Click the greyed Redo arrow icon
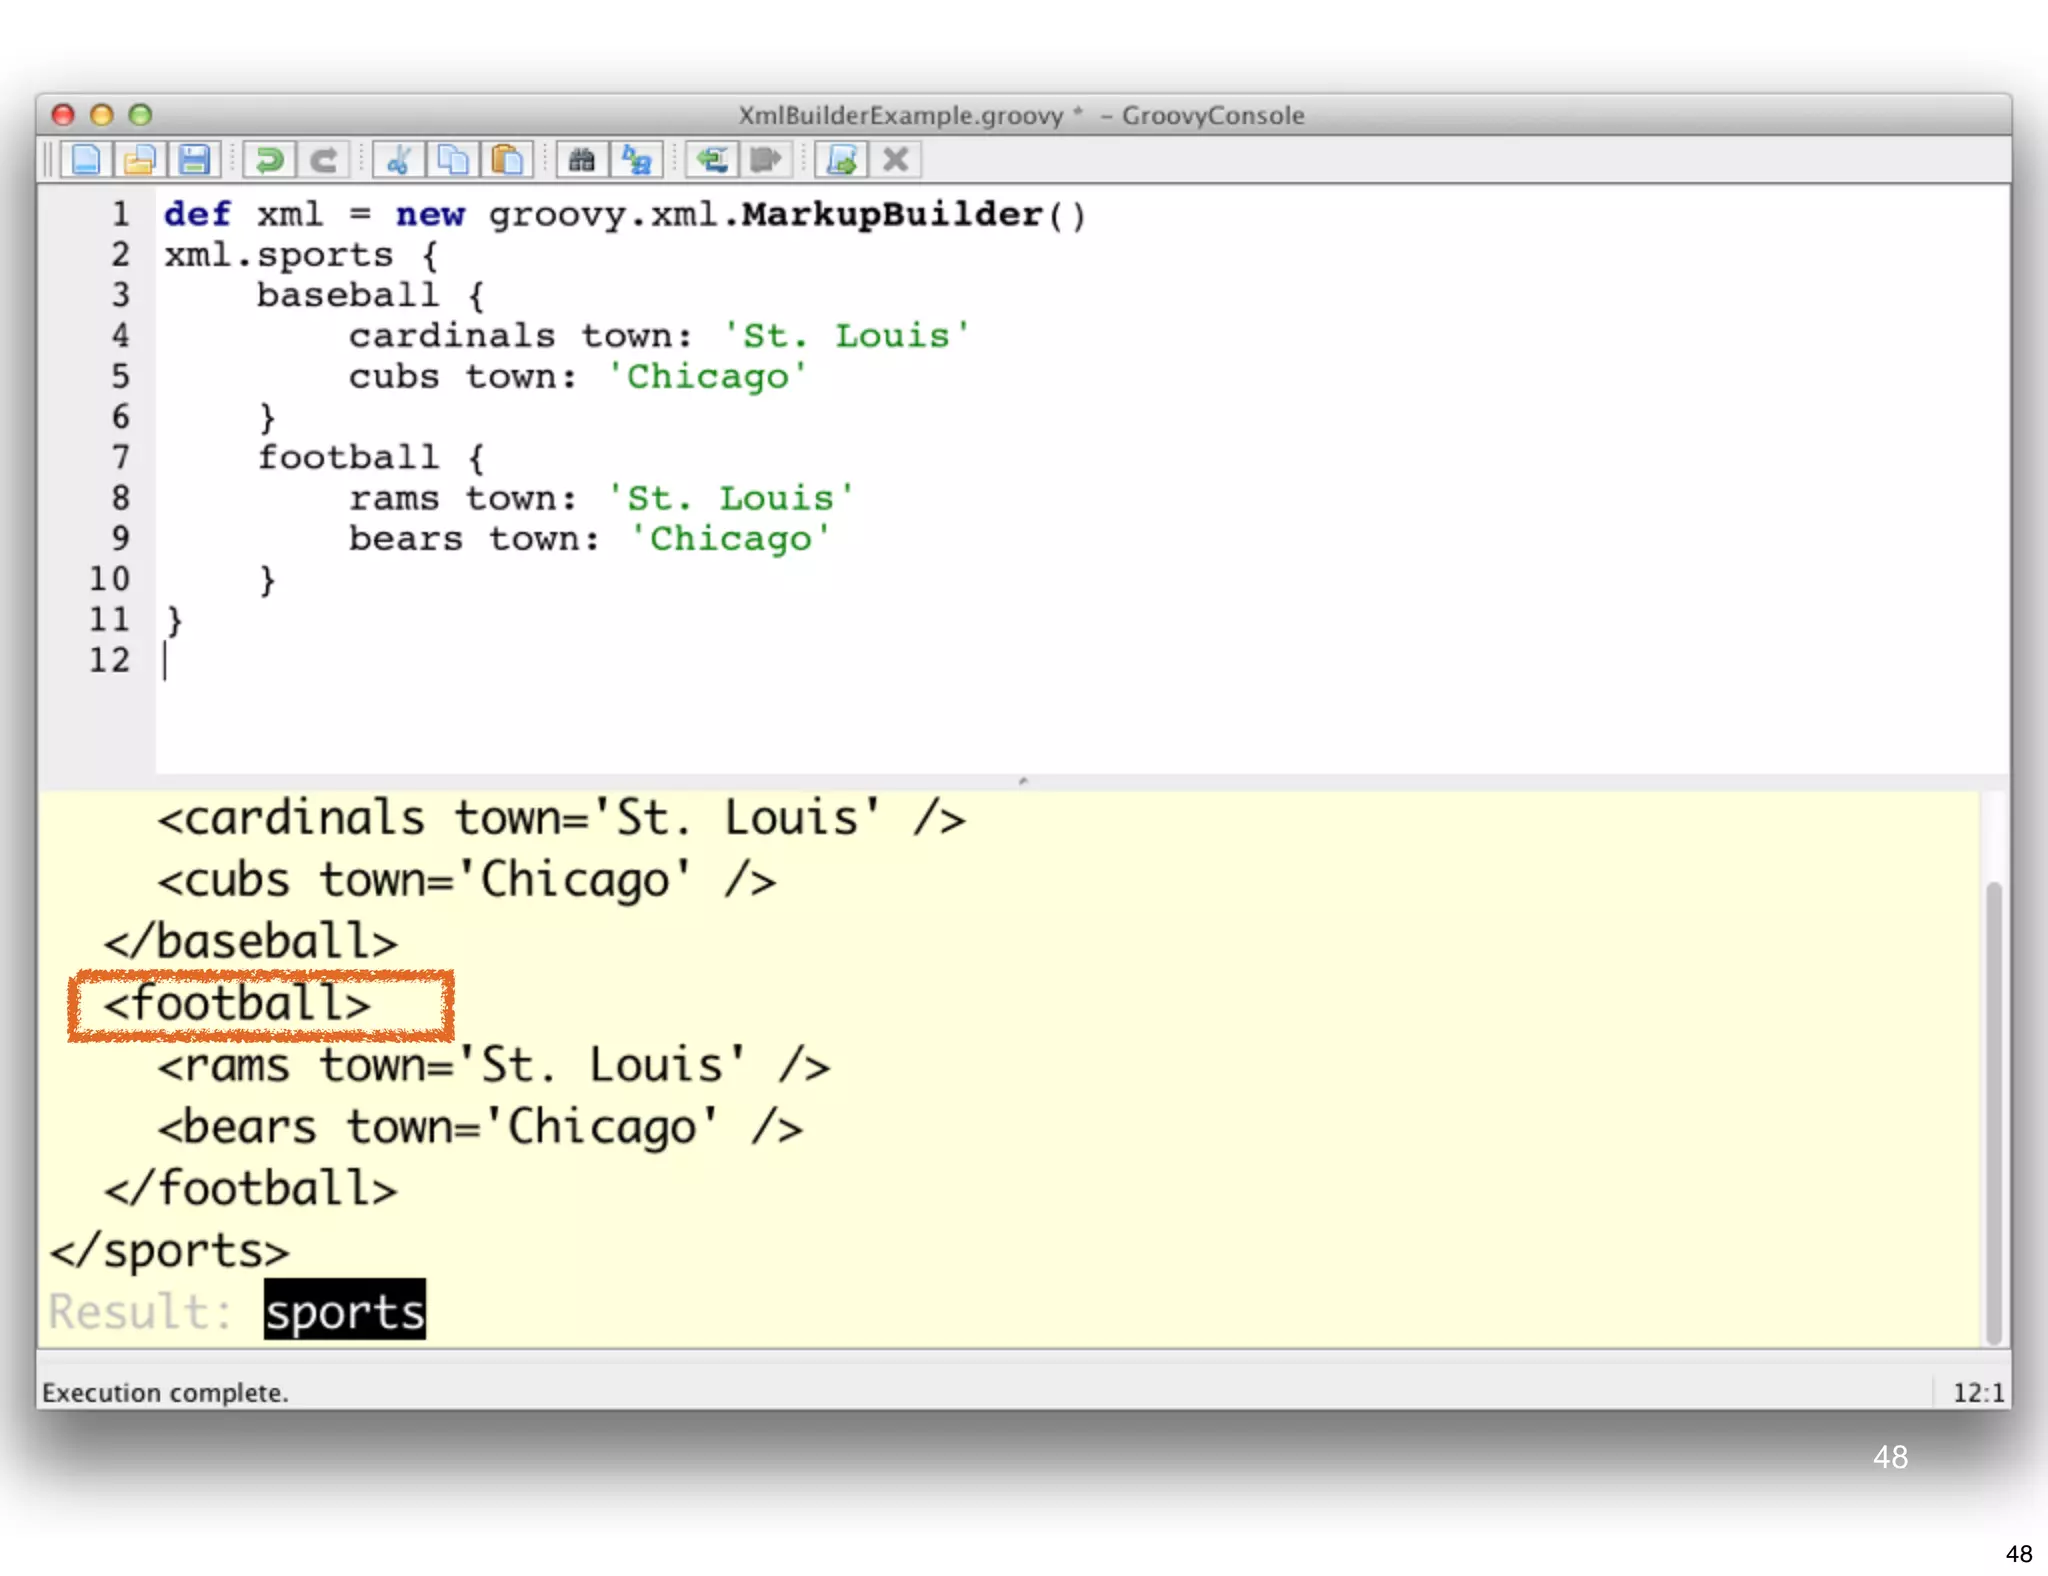This screenshot has height=1576, width=2048. [x=323, y=160]
